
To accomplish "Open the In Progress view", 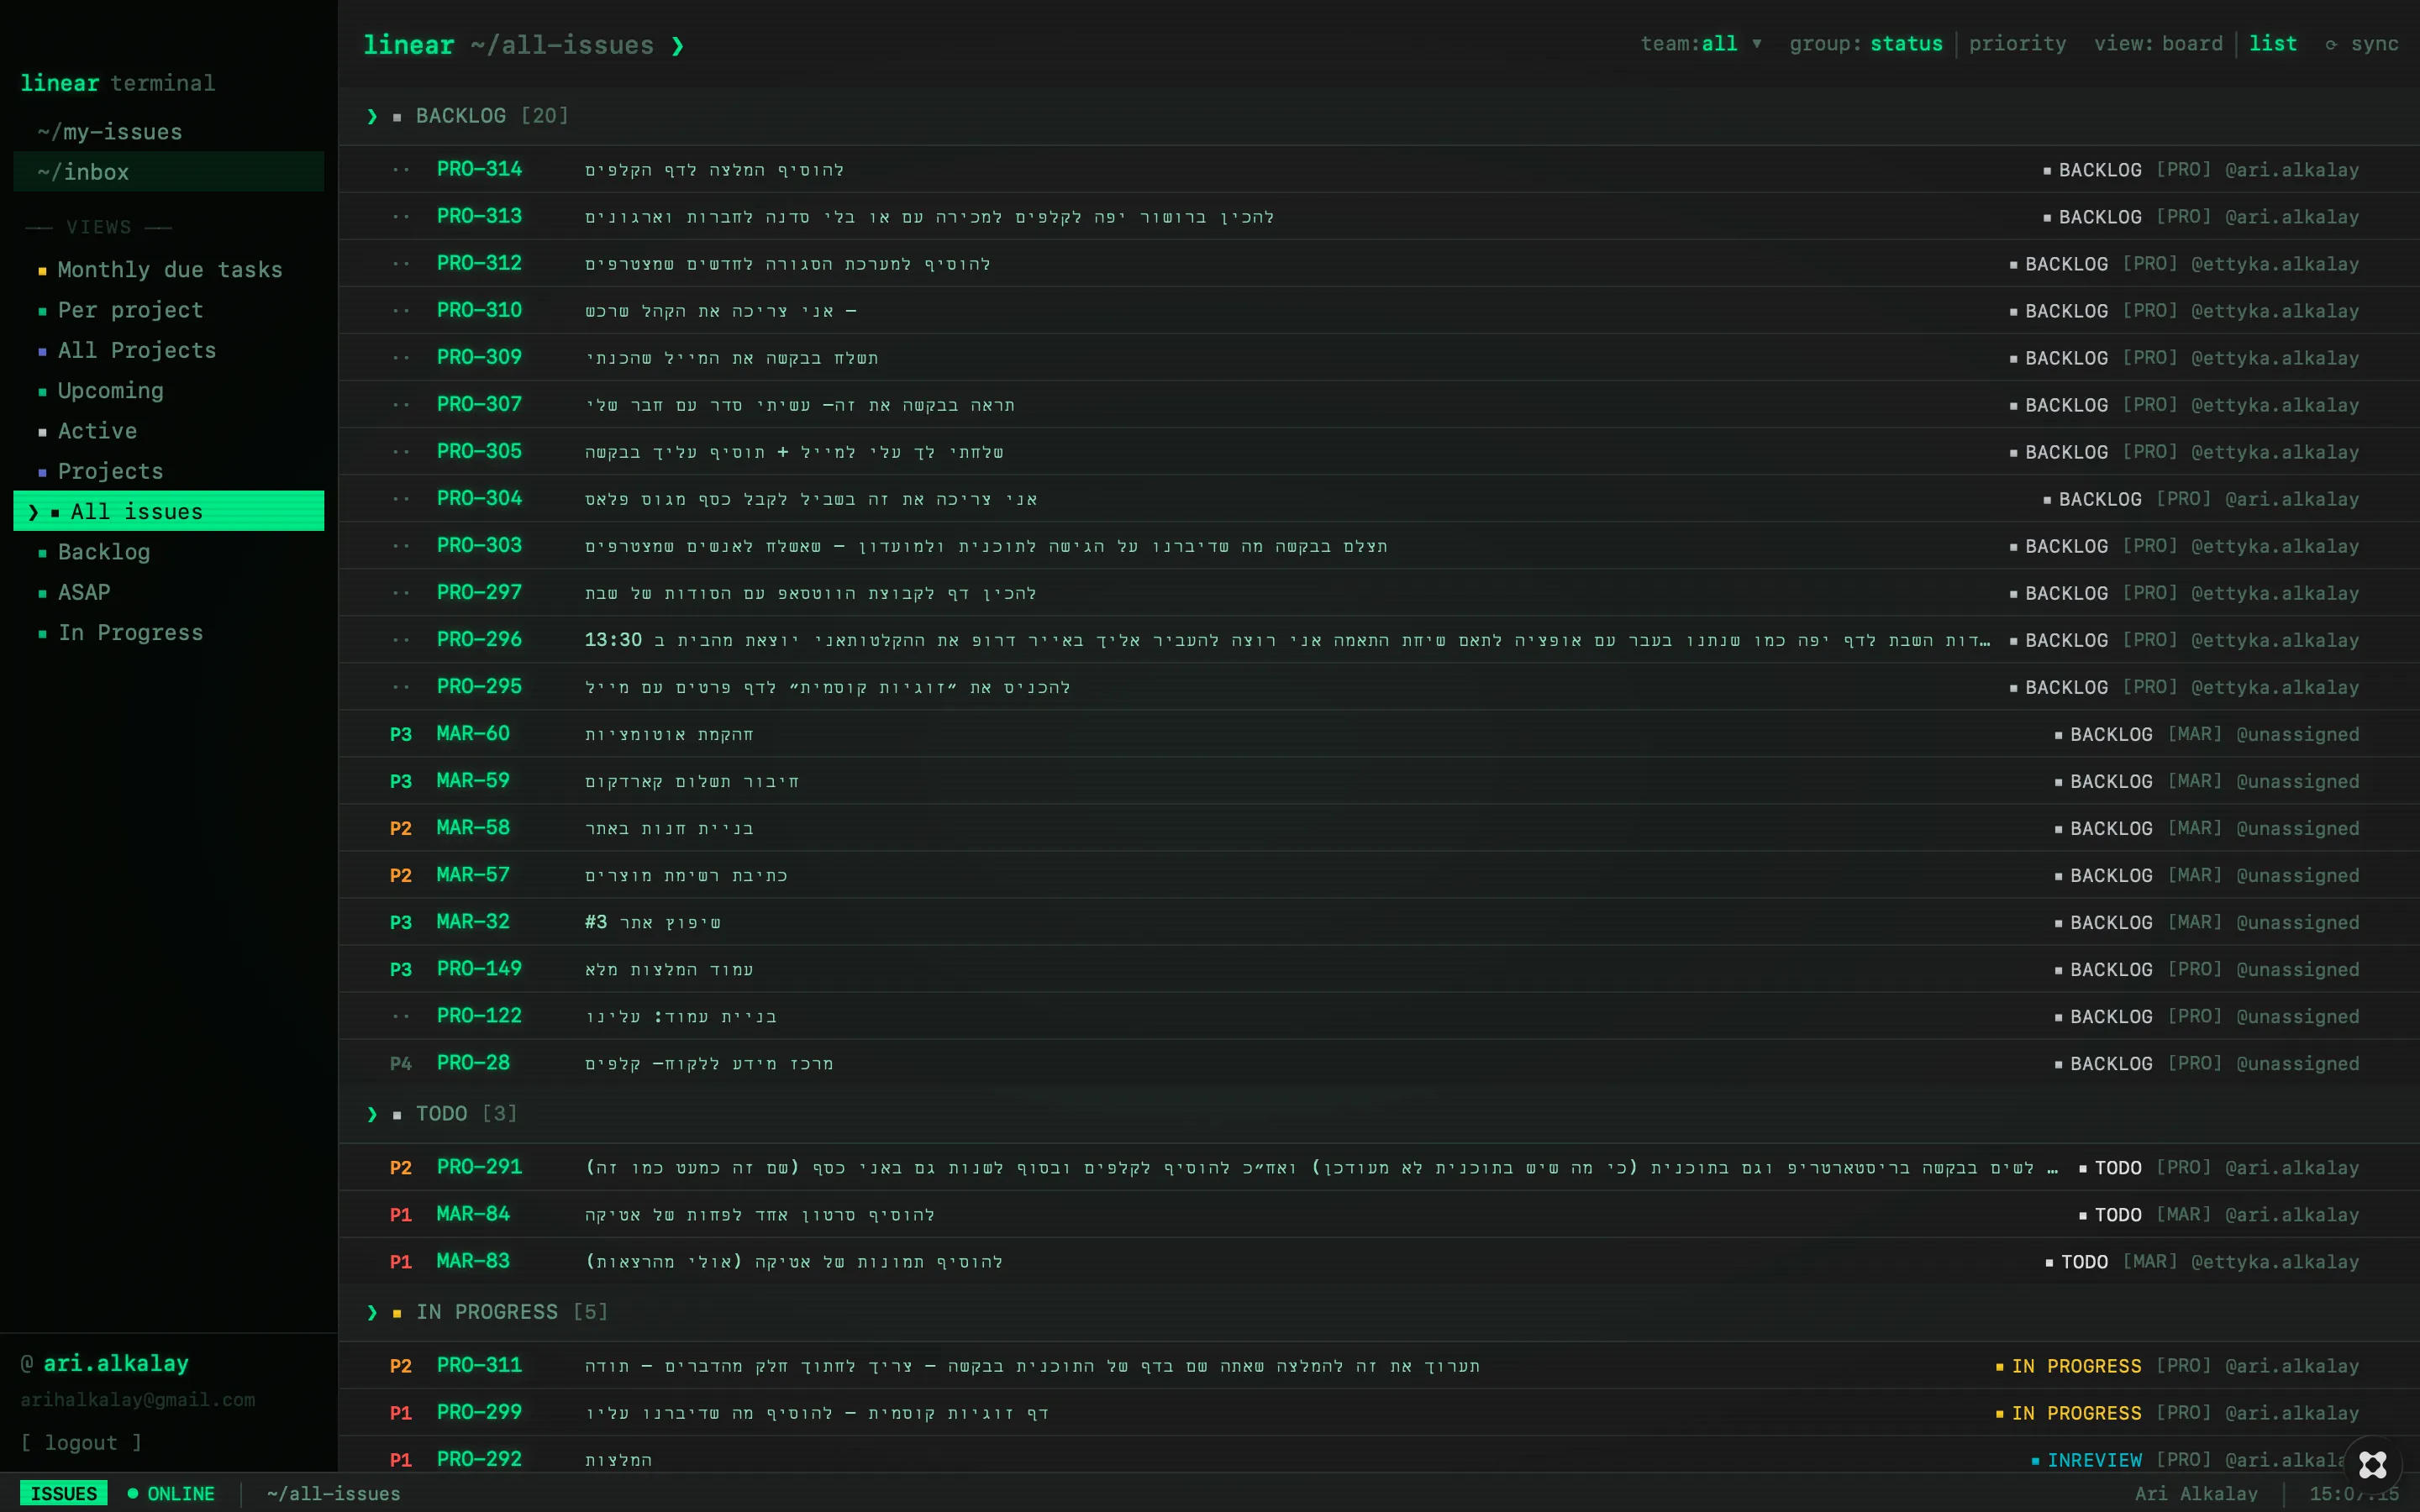I will click(x=168, y=633).
